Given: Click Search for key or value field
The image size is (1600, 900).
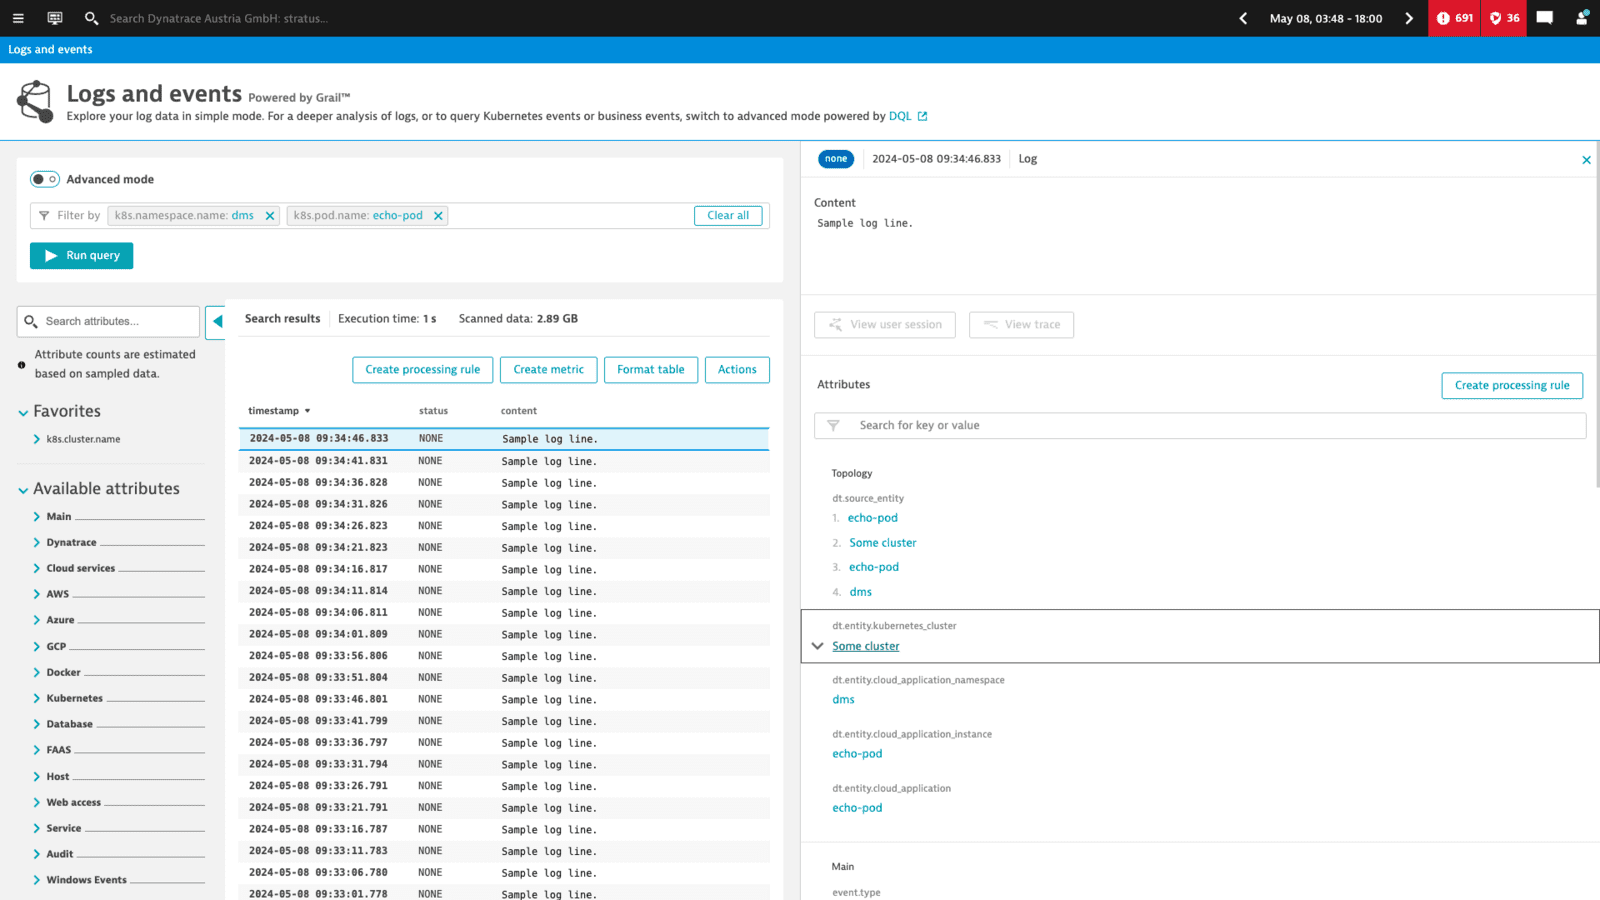Looking at the screenshot, I should point(1200,426).
